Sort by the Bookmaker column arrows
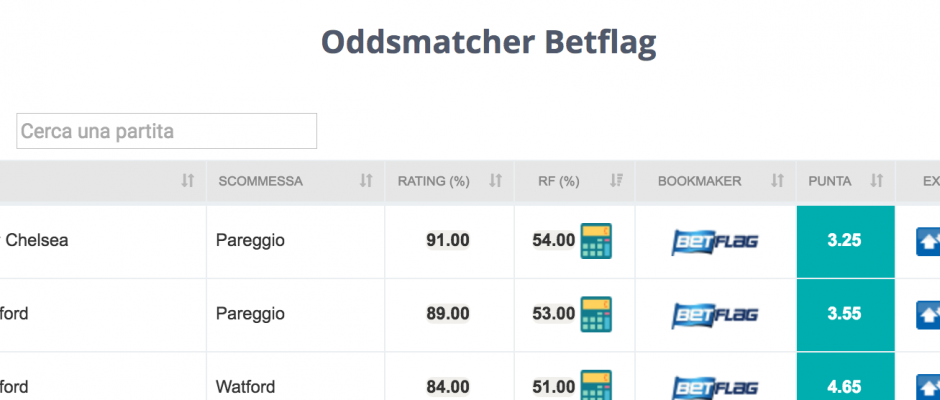The width and height of the screenshot is (940, 400). [x=778, y=181]
